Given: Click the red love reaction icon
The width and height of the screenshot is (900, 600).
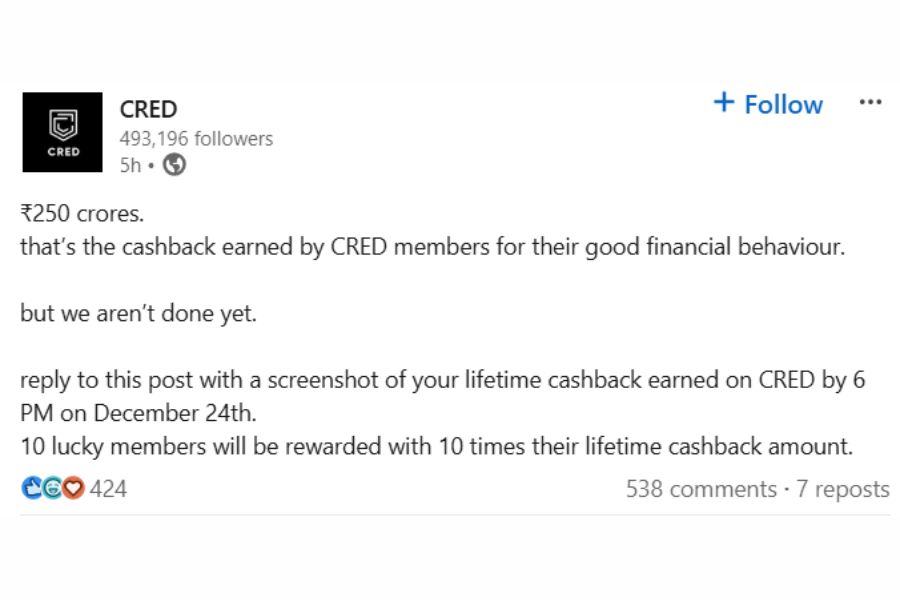Looking at the screenshot, I should [x=73, y=489].
